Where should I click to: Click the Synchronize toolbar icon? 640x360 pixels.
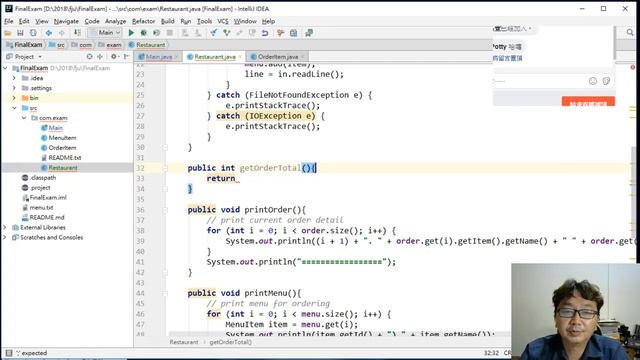point(33,33)
